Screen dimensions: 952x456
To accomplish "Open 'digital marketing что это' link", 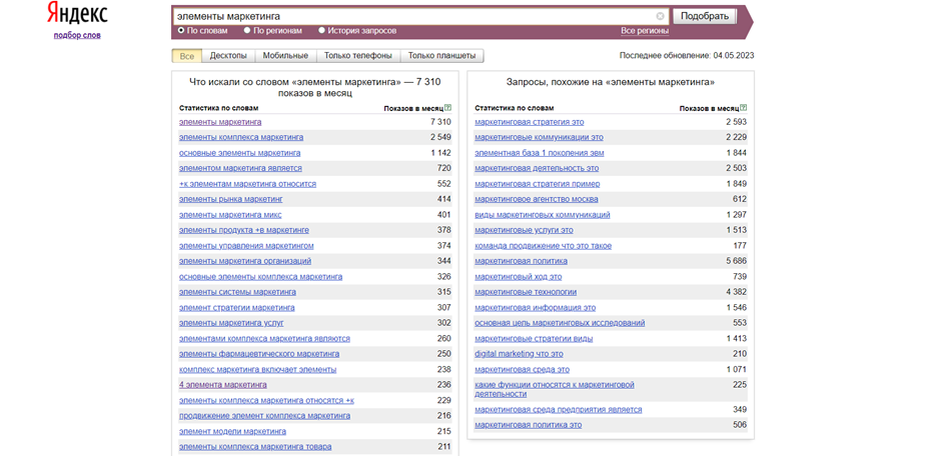I will coord(519,354).
